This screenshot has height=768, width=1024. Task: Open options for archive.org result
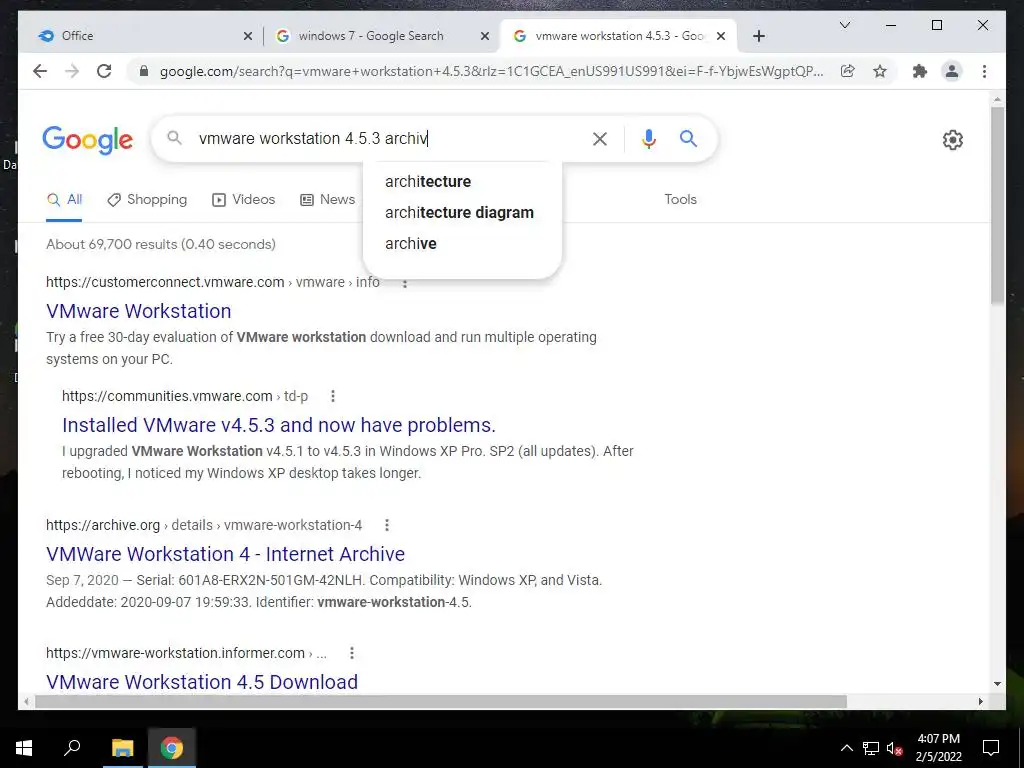387,524
